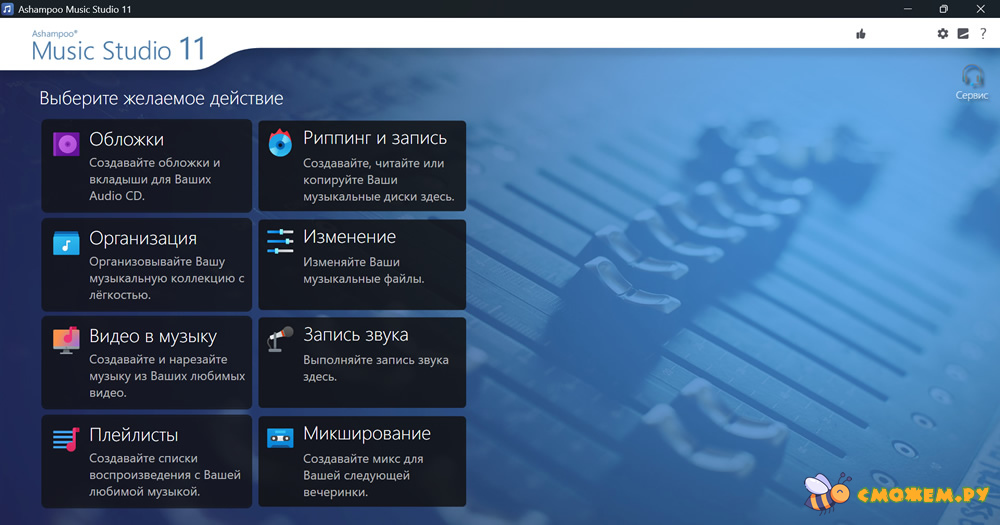The height and width of the screenshot is (525, 1000).
Task: Restore down the application window
Action: [944, 9]
